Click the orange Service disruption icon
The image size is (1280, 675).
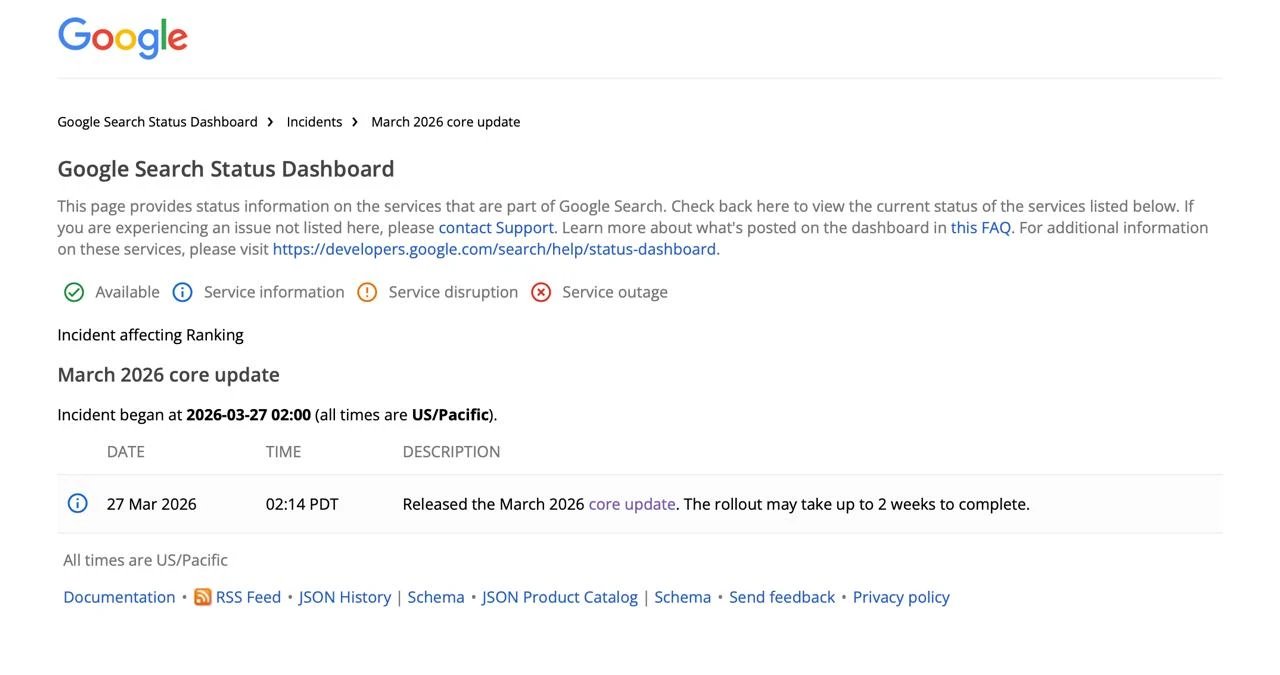(x=367, y=292)
